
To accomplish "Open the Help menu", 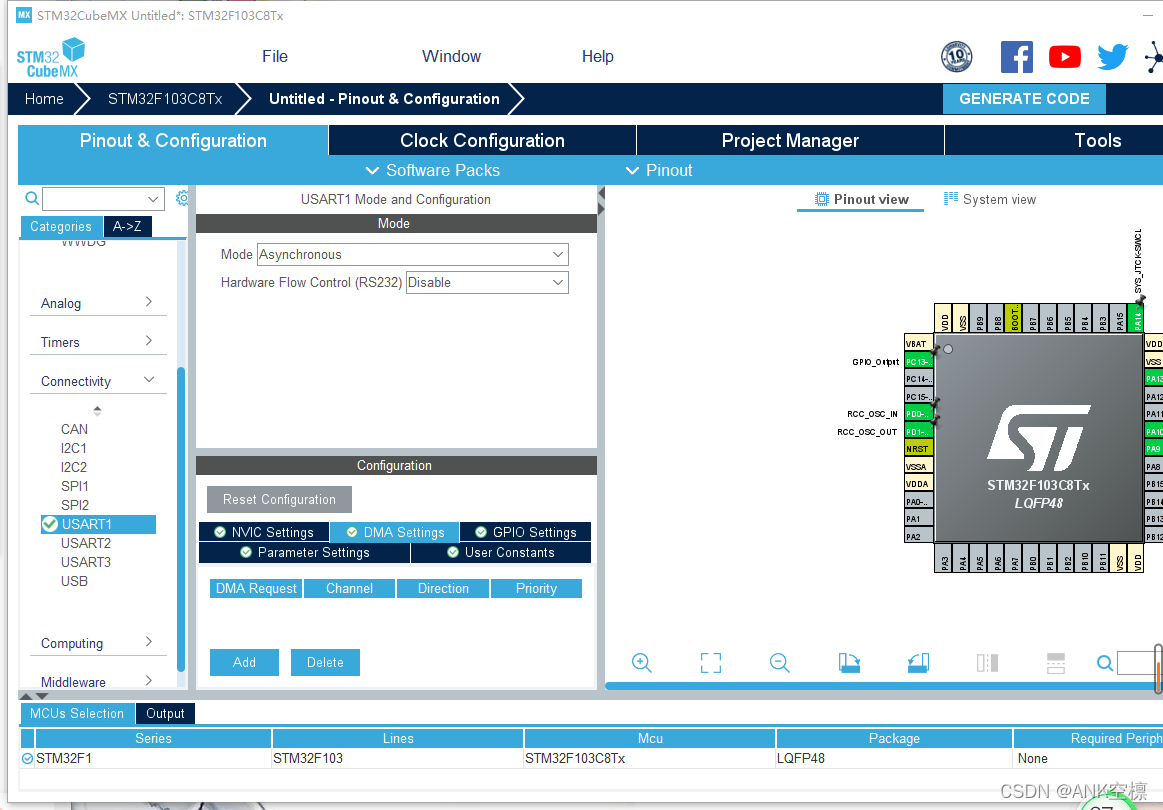I will 597,56.
